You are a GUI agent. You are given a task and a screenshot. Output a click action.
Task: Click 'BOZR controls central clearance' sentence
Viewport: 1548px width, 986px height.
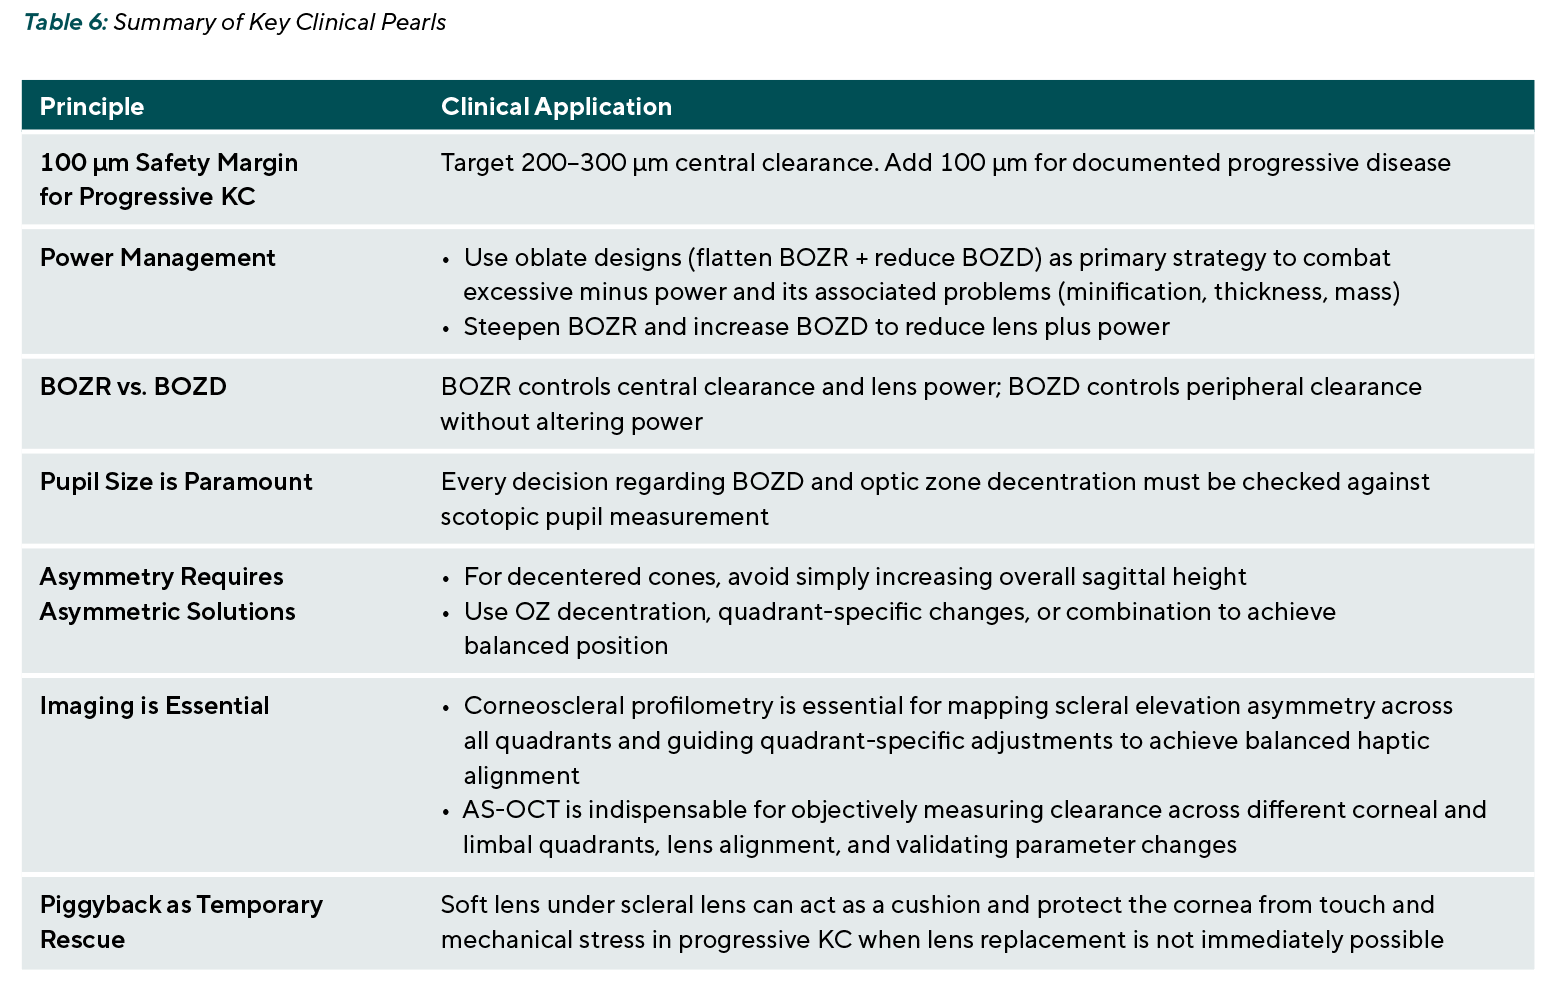tap(931, 404)
